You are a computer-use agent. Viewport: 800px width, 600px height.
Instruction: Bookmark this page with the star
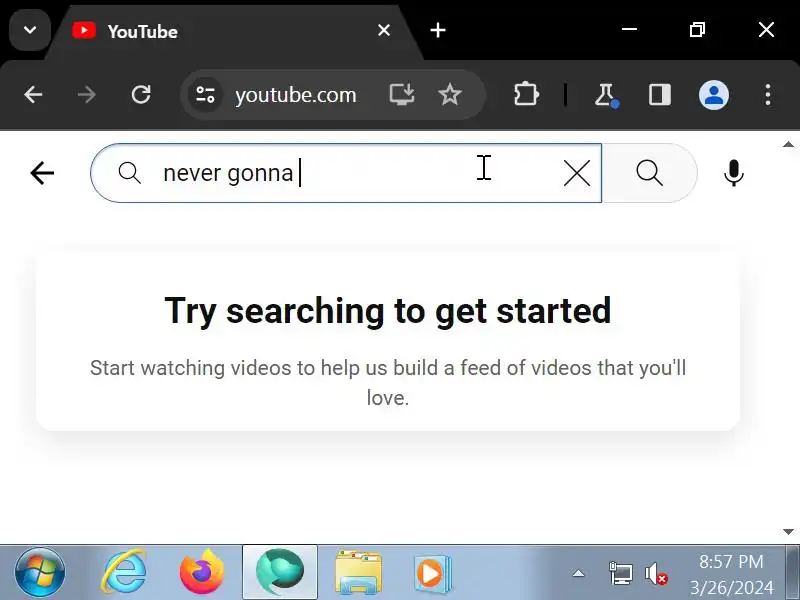point(449,95)
